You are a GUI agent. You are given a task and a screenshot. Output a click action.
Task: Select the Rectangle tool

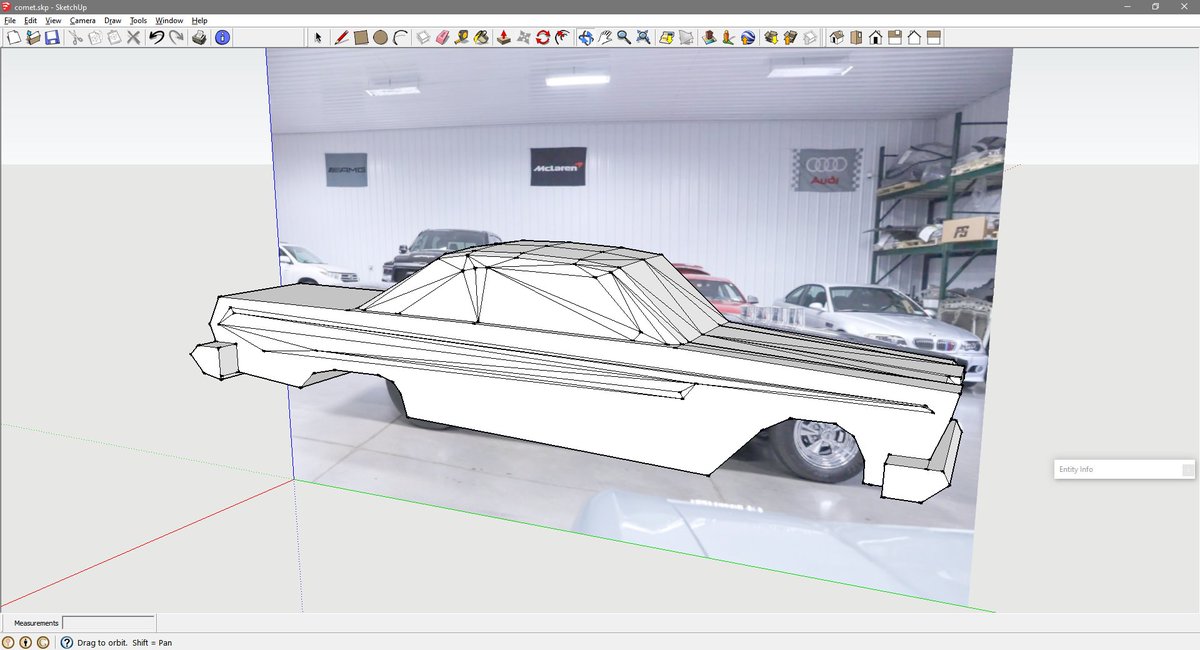(x=361, y=38)
